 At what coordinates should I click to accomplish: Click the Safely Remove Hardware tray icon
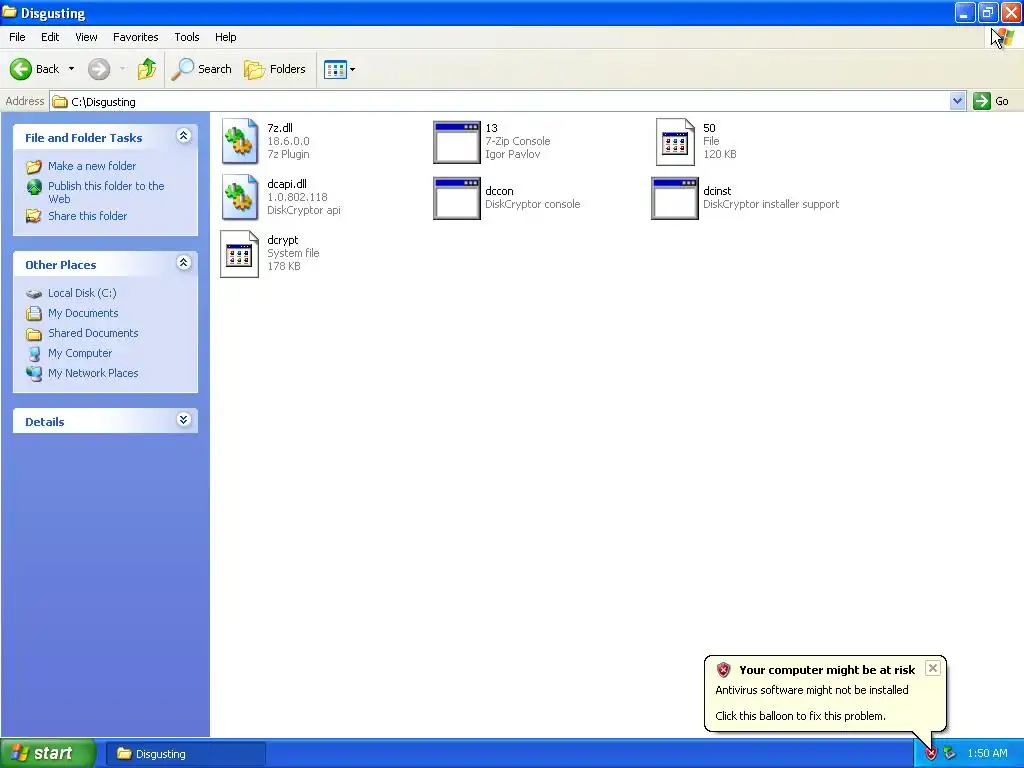tap(949, 753)
